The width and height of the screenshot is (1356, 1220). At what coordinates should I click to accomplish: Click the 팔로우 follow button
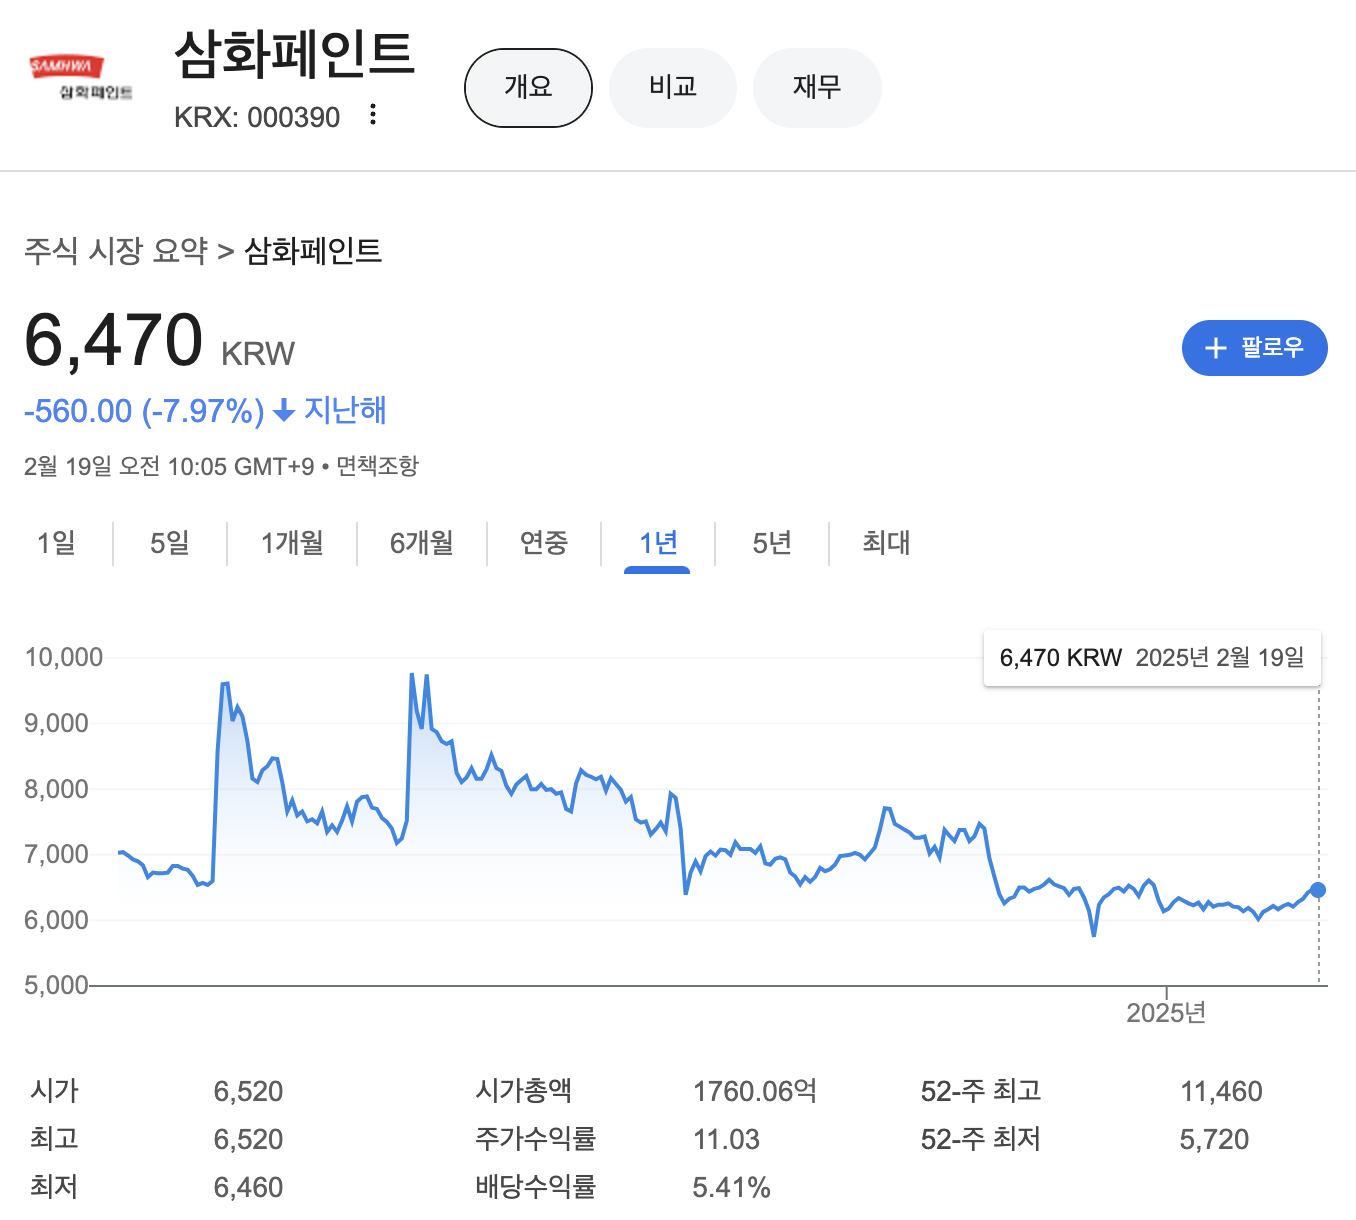pyautogui.click(x=1254, y=348)
